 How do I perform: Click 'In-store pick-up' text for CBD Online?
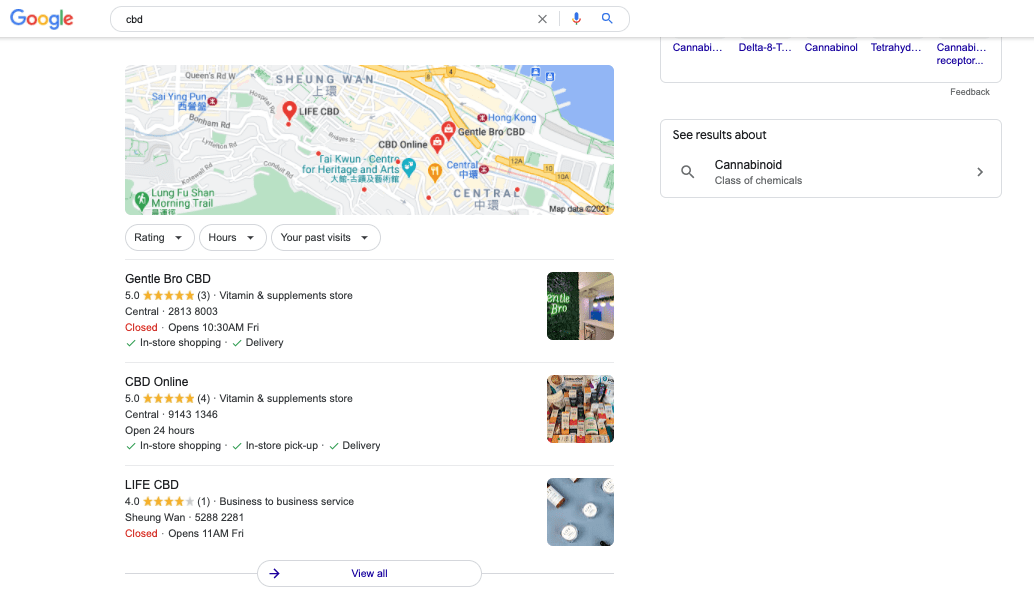point(282,446)
